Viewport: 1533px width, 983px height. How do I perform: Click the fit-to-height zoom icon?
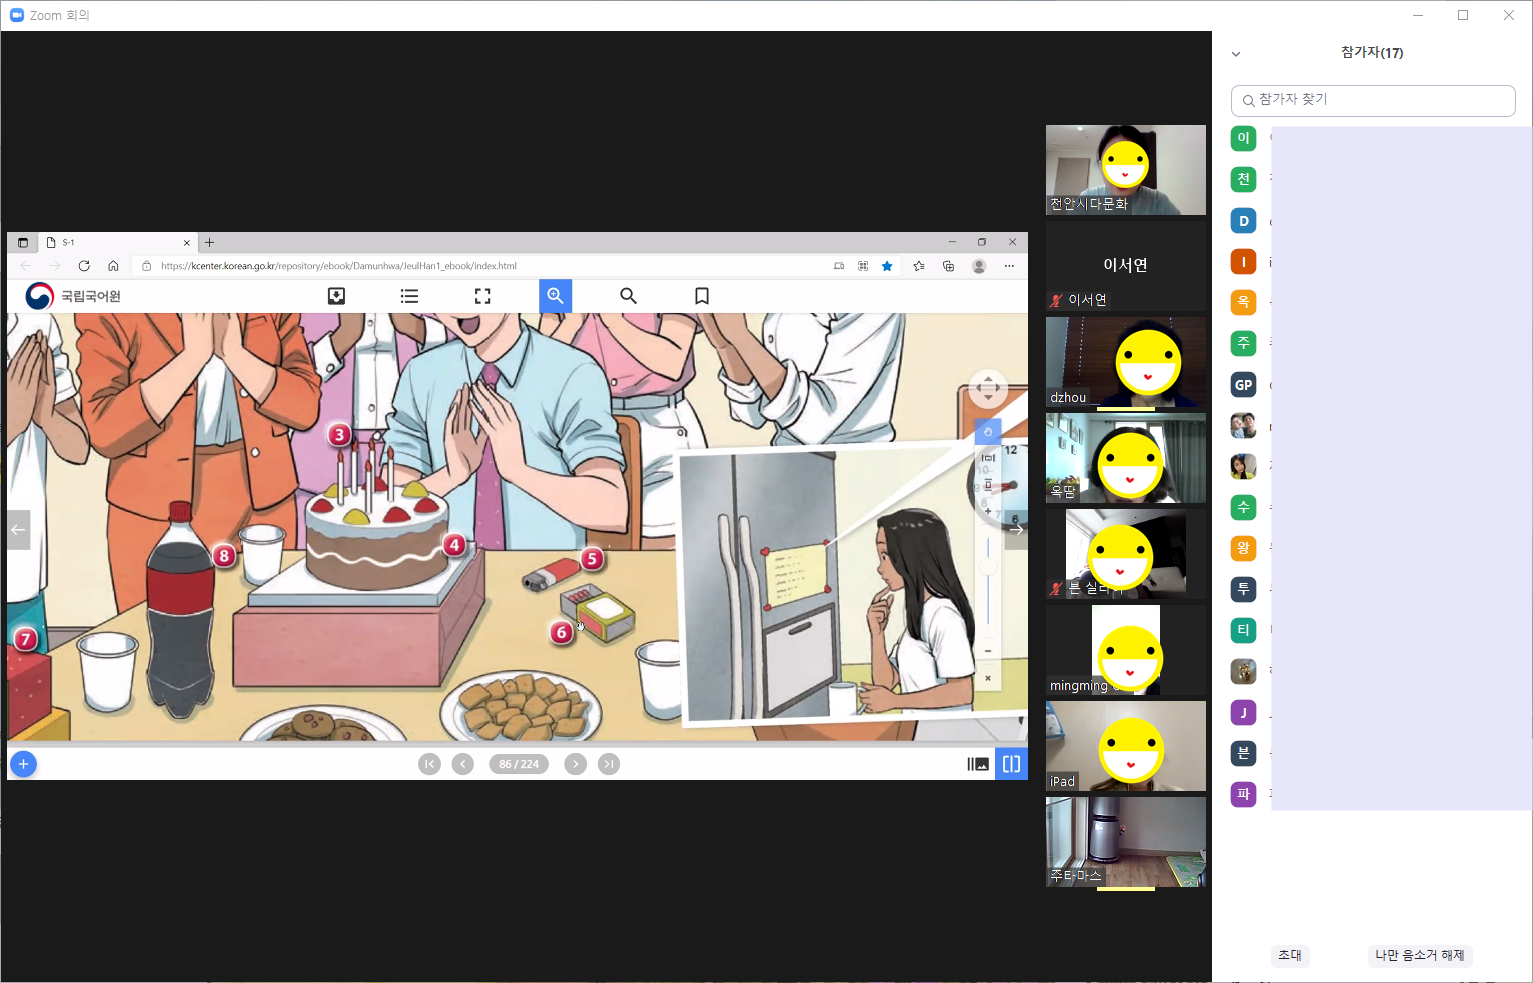(988, 484)
